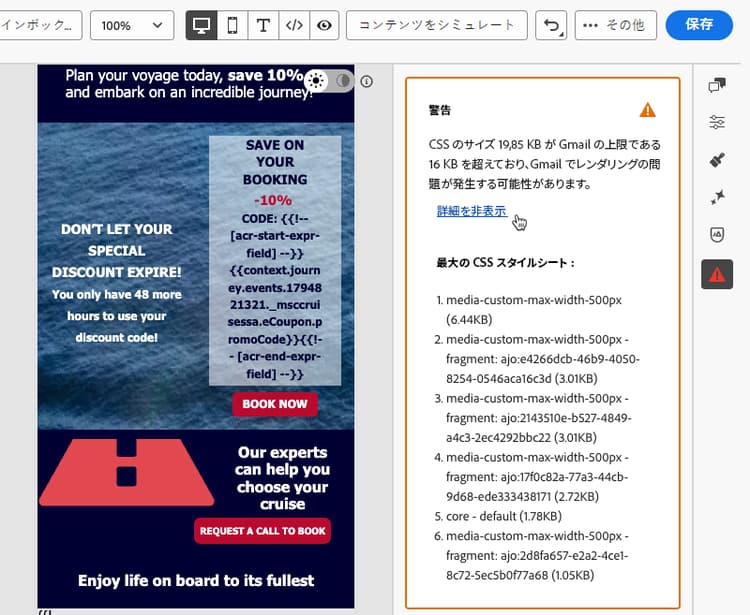Screen dimensions: 750x615
Task: Click the 詳細を非表示 link
Action: click(x=472, y=211)
